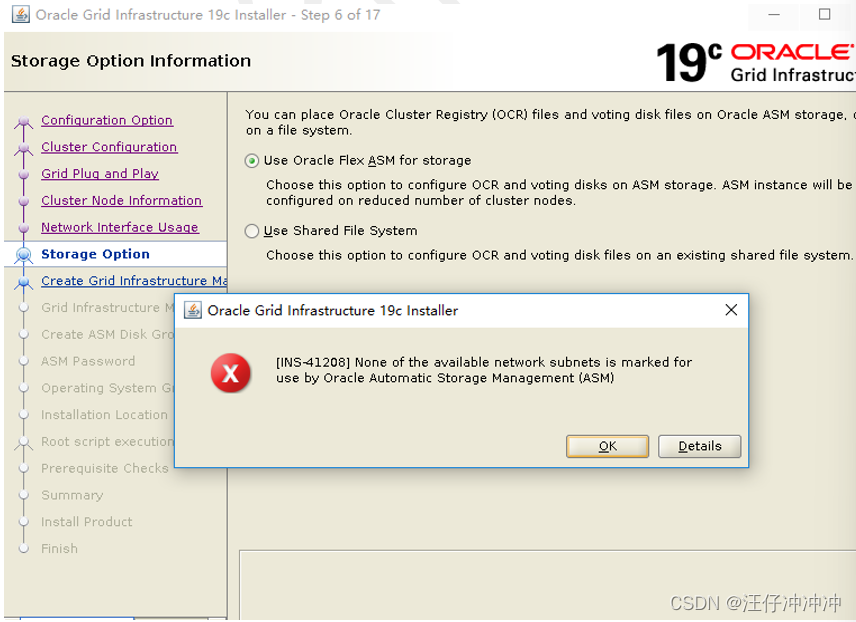856x622 pixels.
Task: Click the step icon next to Configuration Option
Action: pyautogui.click(x=24, y=120)
